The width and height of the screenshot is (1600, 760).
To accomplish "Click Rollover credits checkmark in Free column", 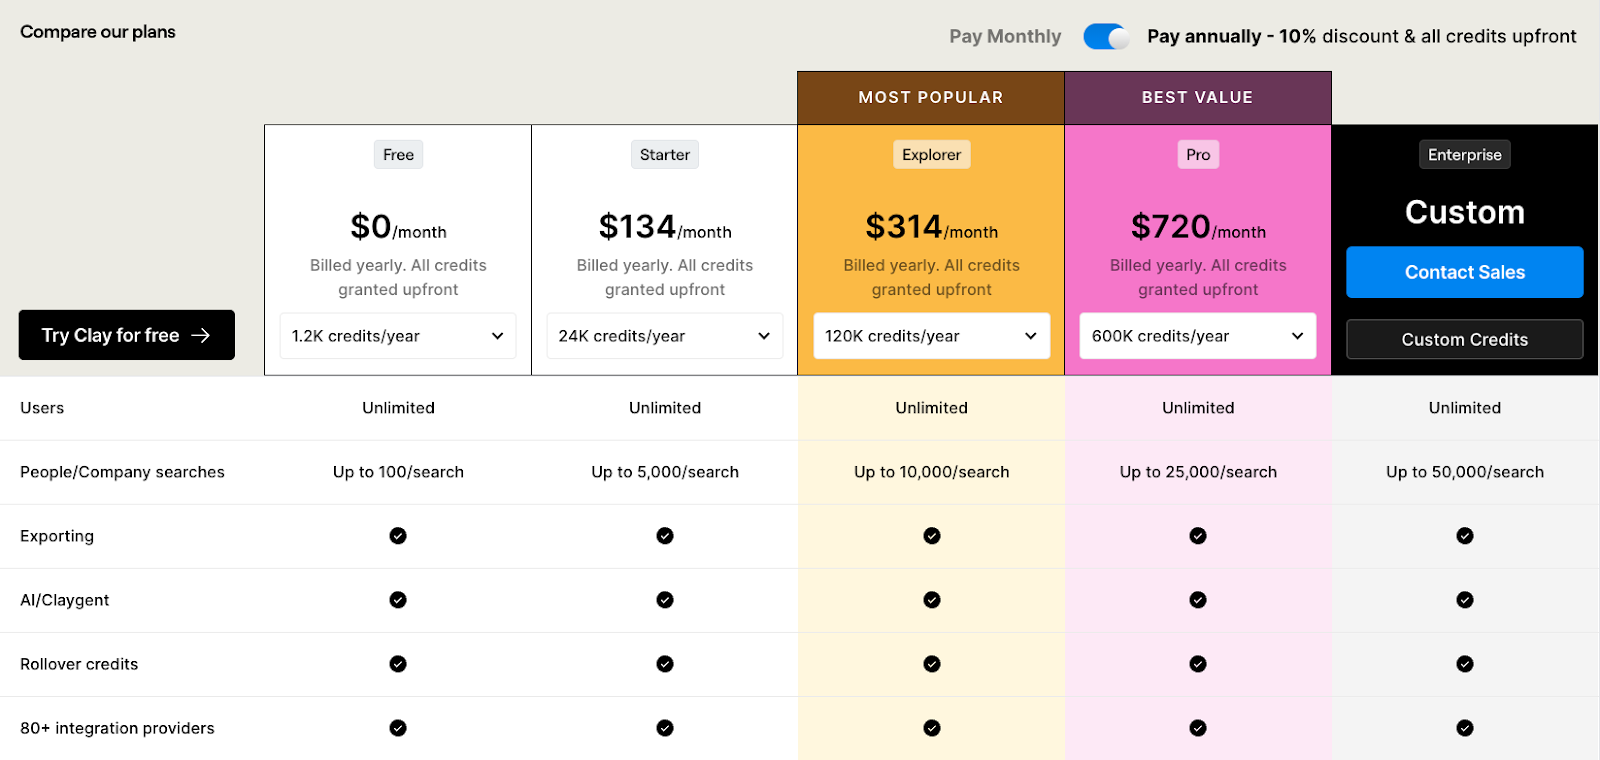I will (x=398, y=664).
